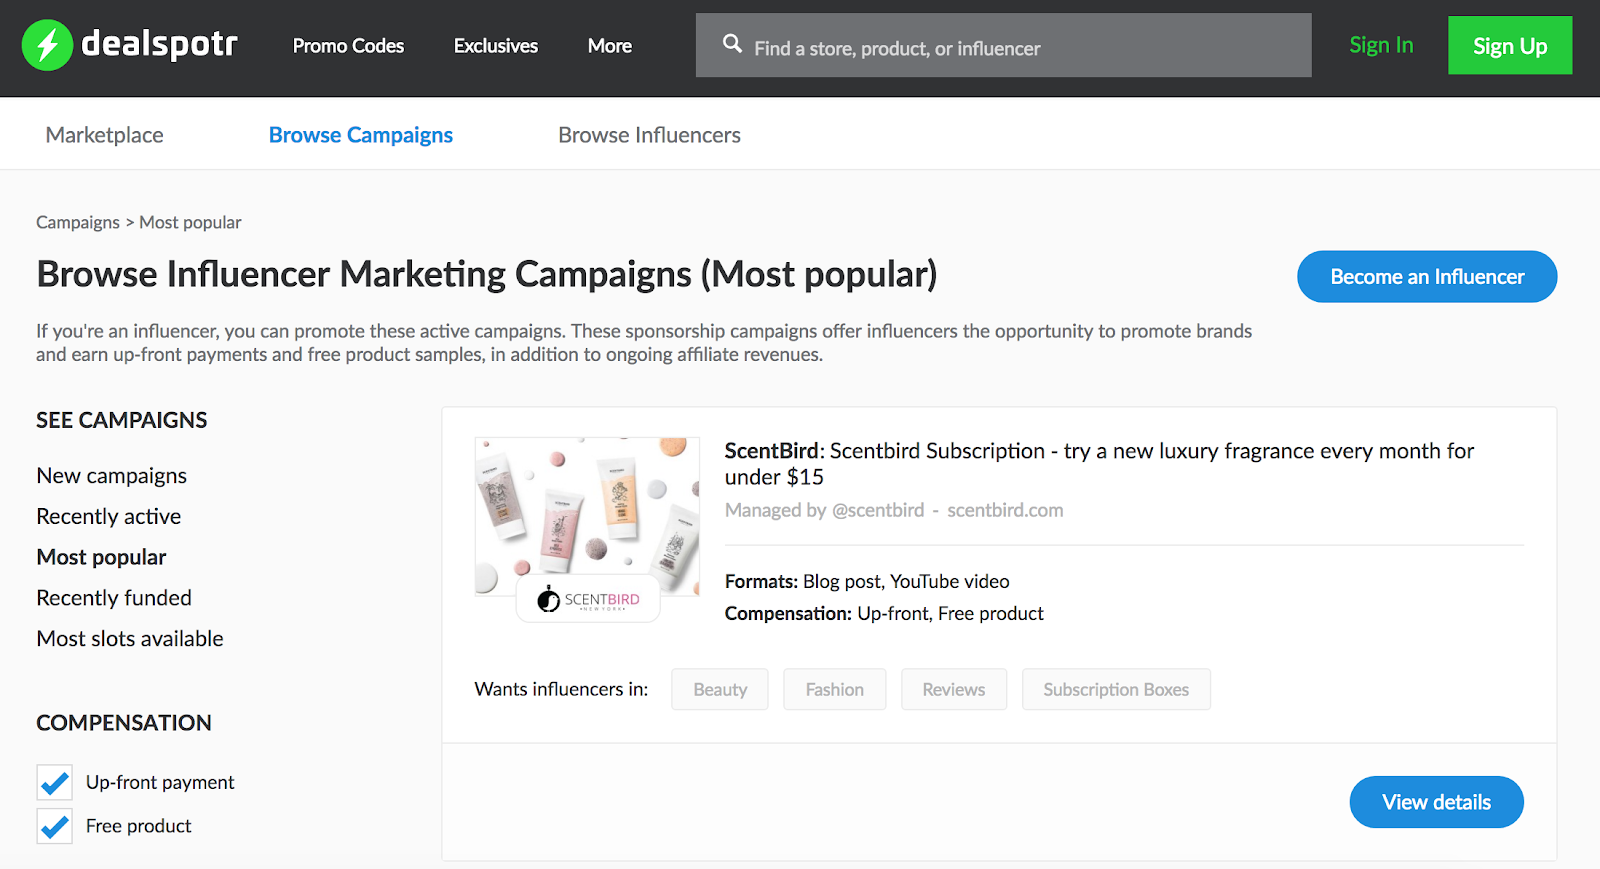This screenshot has width=1600, height=869.
Task: Click the Formats: Blog post, YouTube video text
Action: [867, 581]
